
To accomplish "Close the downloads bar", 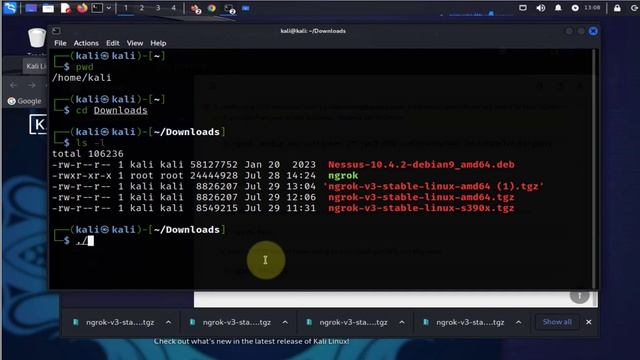I will coord(589,322).
